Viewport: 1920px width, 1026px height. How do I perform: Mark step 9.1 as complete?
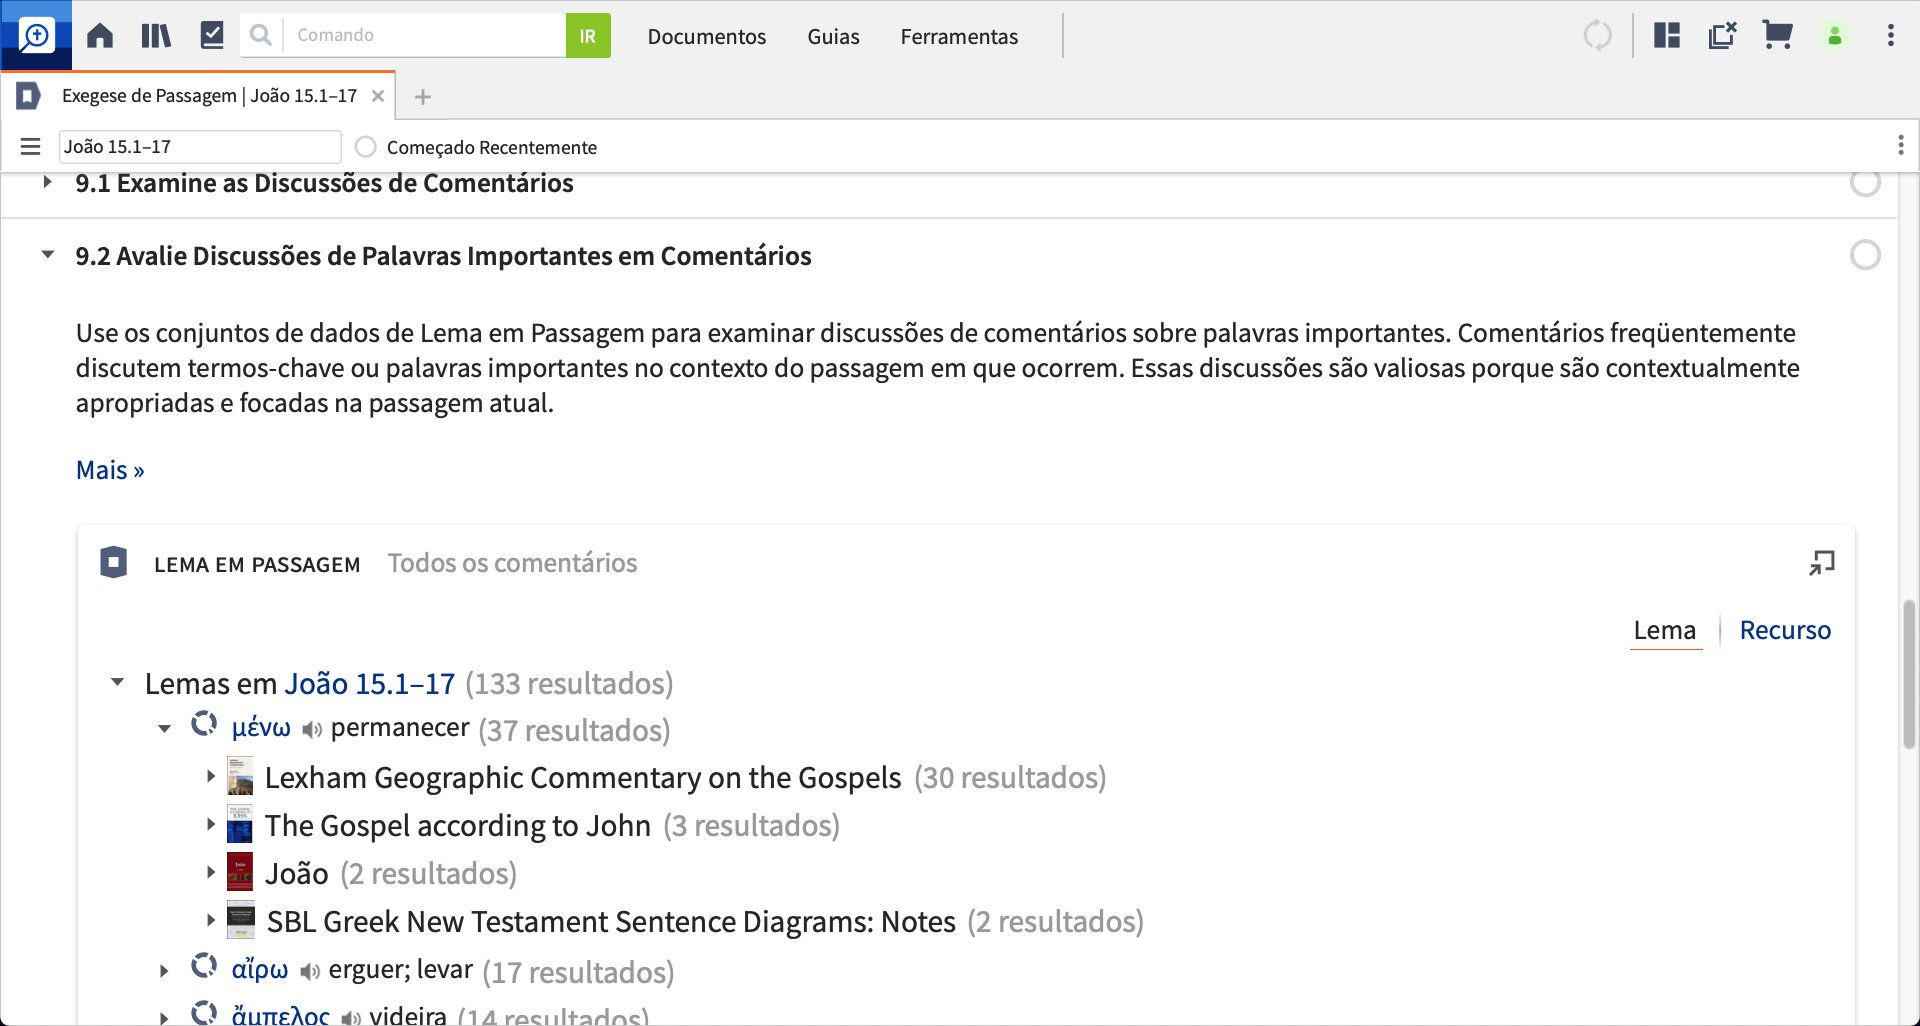click(1865, 183)
